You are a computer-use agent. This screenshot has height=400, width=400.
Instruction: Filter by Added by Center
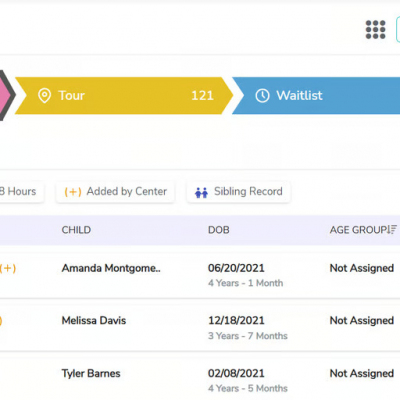(x=115, y=192)
